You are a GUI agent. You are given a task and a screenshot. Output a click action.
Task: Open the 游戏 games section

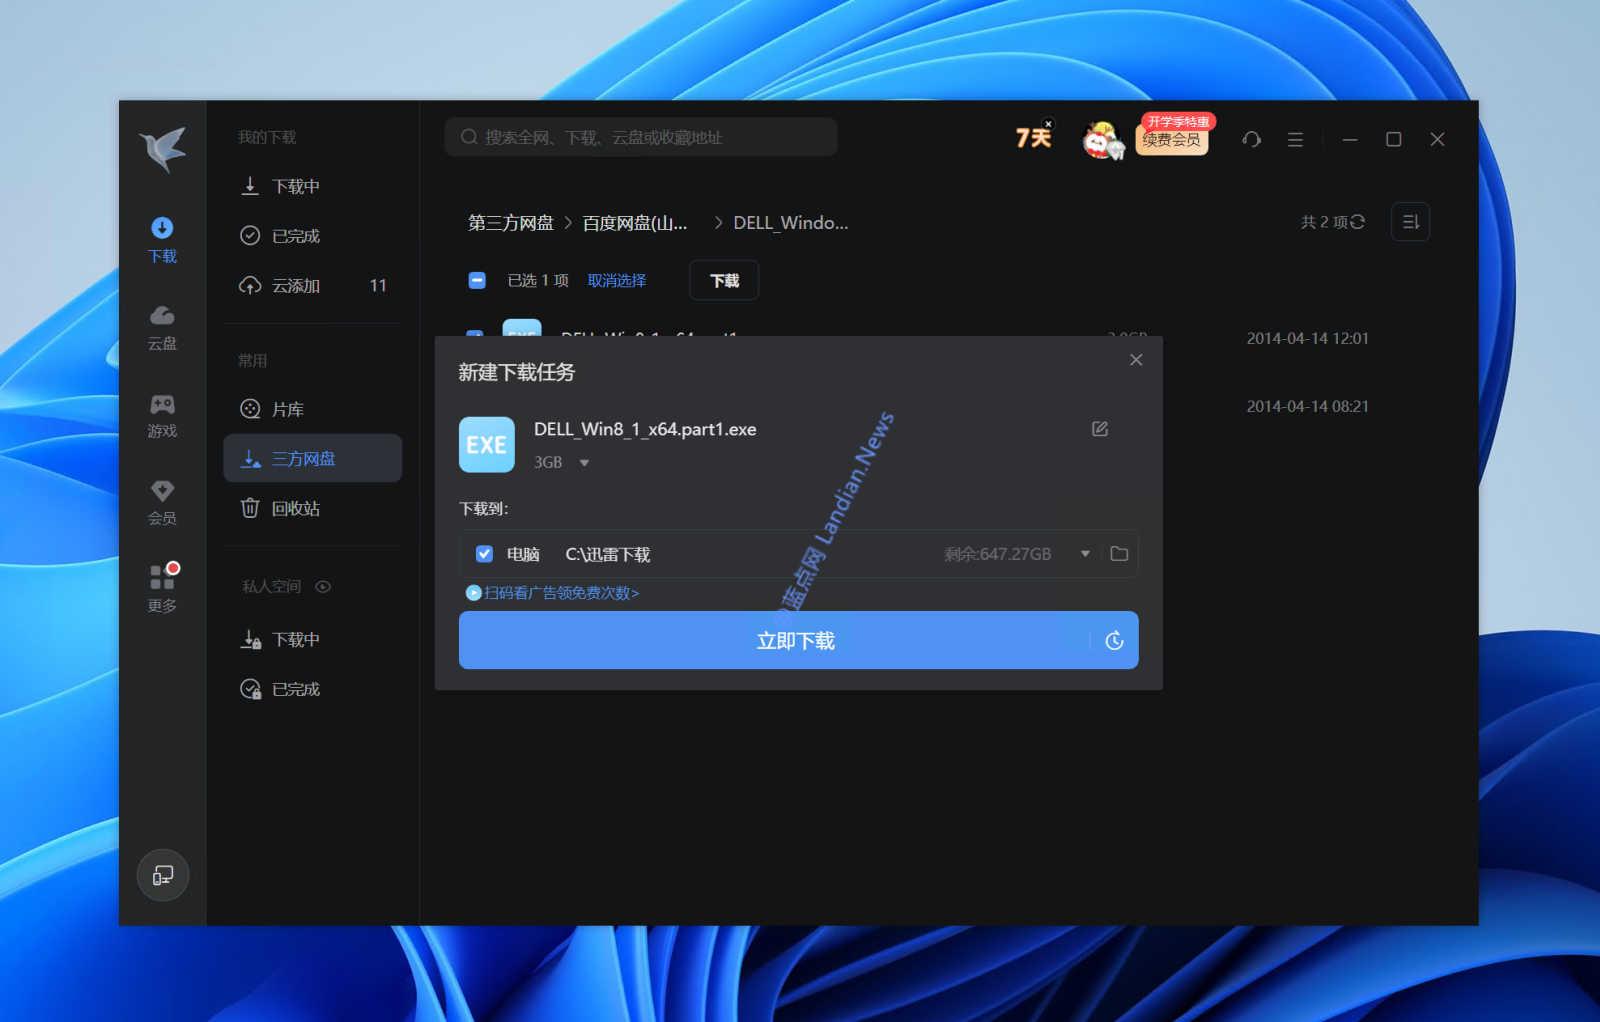162,415
